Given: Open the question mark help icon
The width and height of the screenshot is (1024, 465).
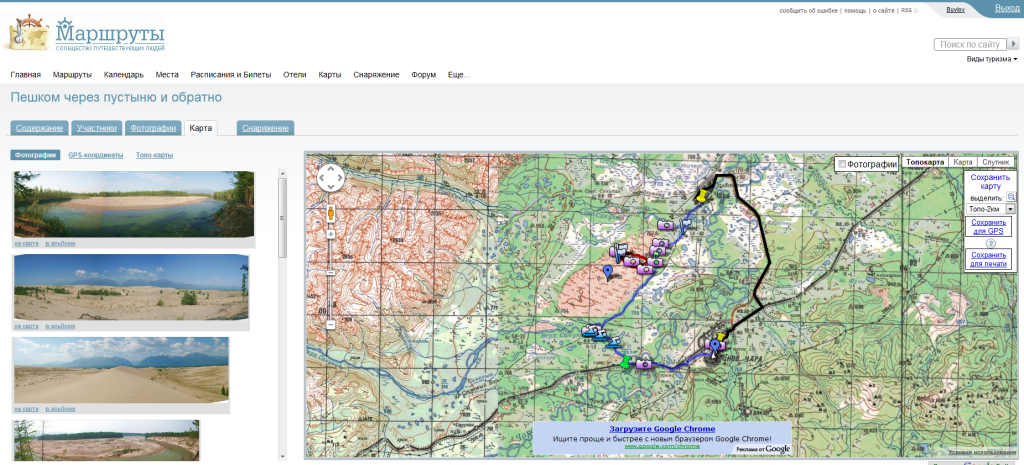Looking at the screenshot, I should click(990, 243).
